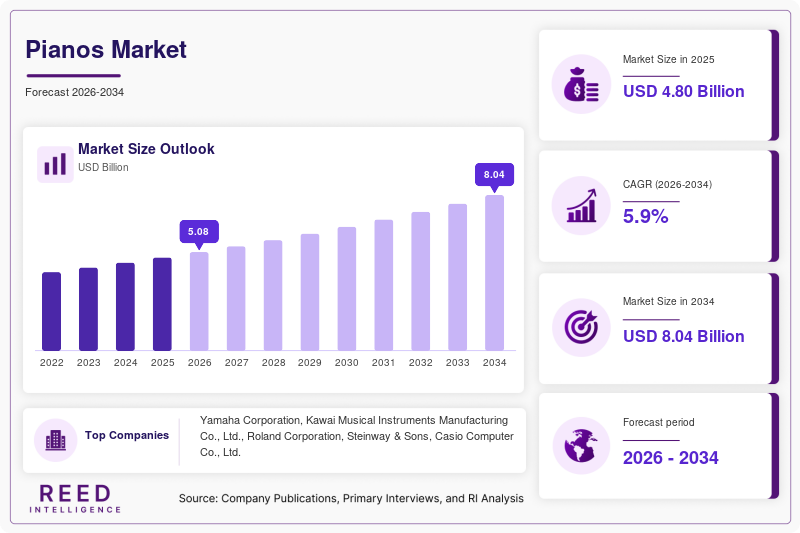Click the CAGR growth chart icon

(x=581, y=206)
